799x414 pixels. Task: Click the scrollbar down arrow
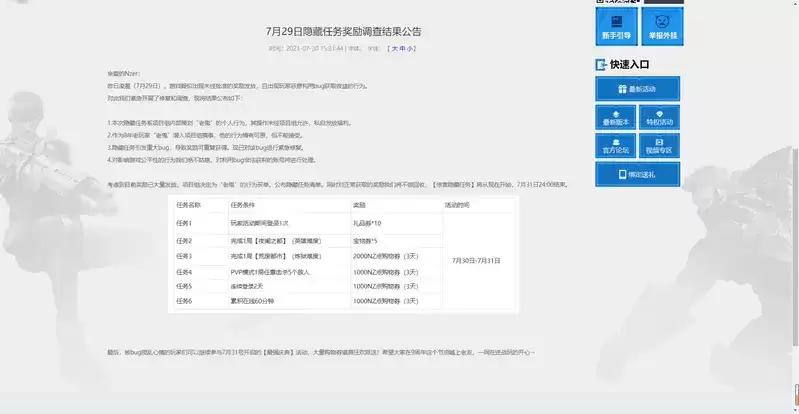point(794,408)
